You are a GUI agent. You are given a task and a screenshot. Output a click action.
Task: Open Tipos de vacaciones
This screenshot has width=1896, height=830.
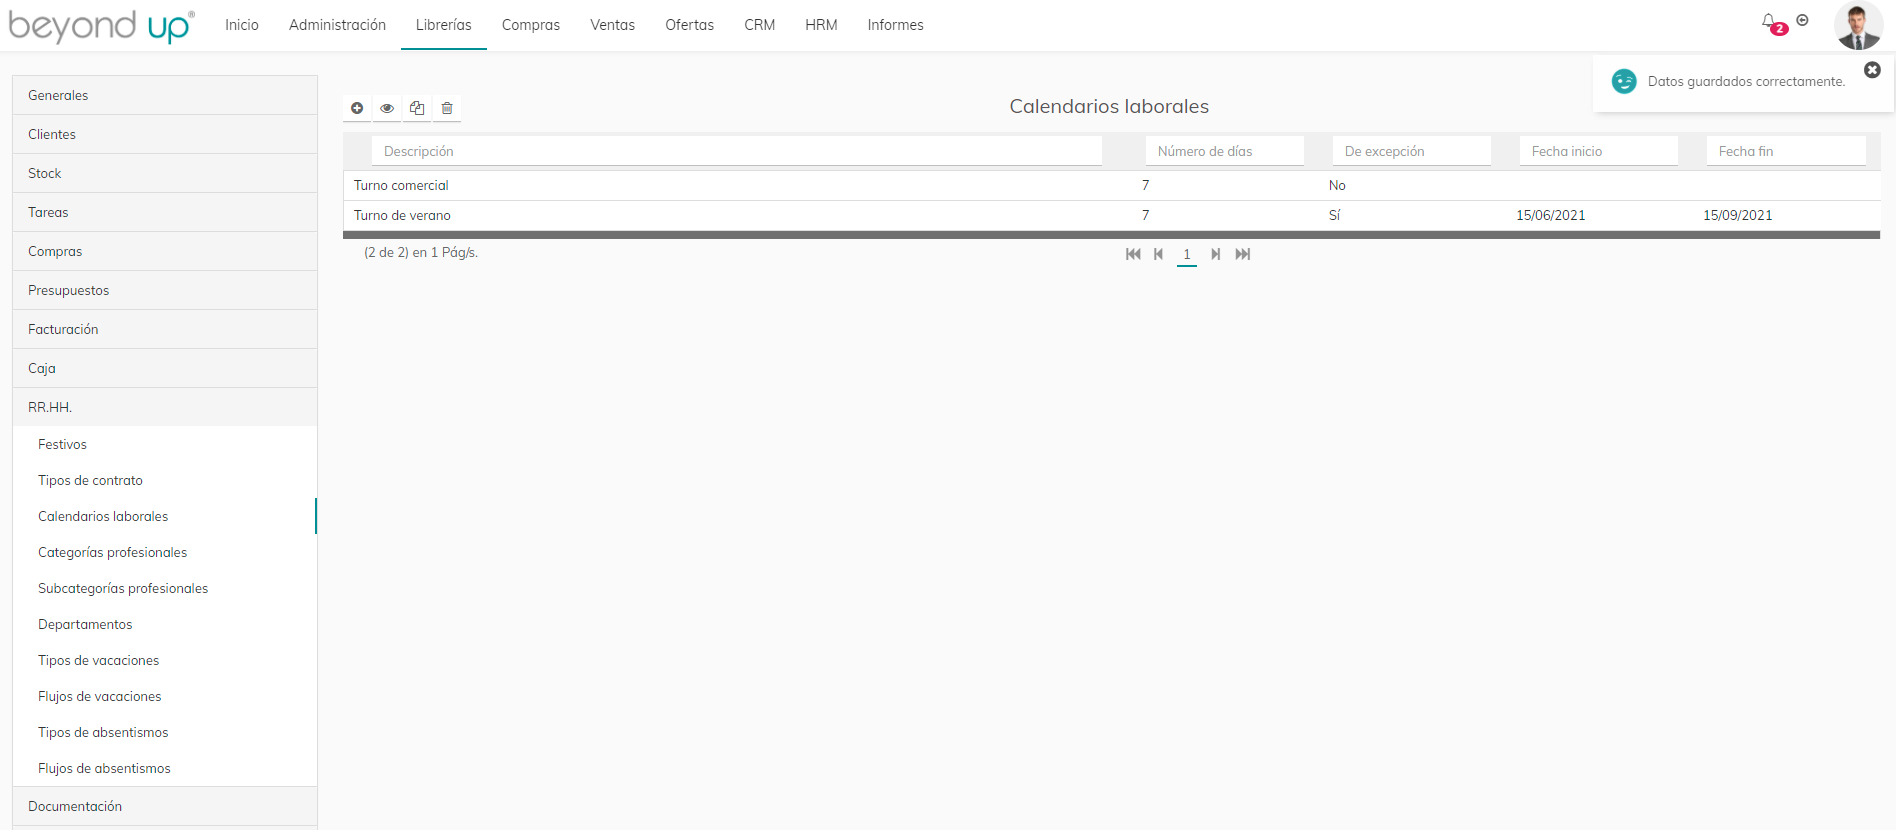165,660
